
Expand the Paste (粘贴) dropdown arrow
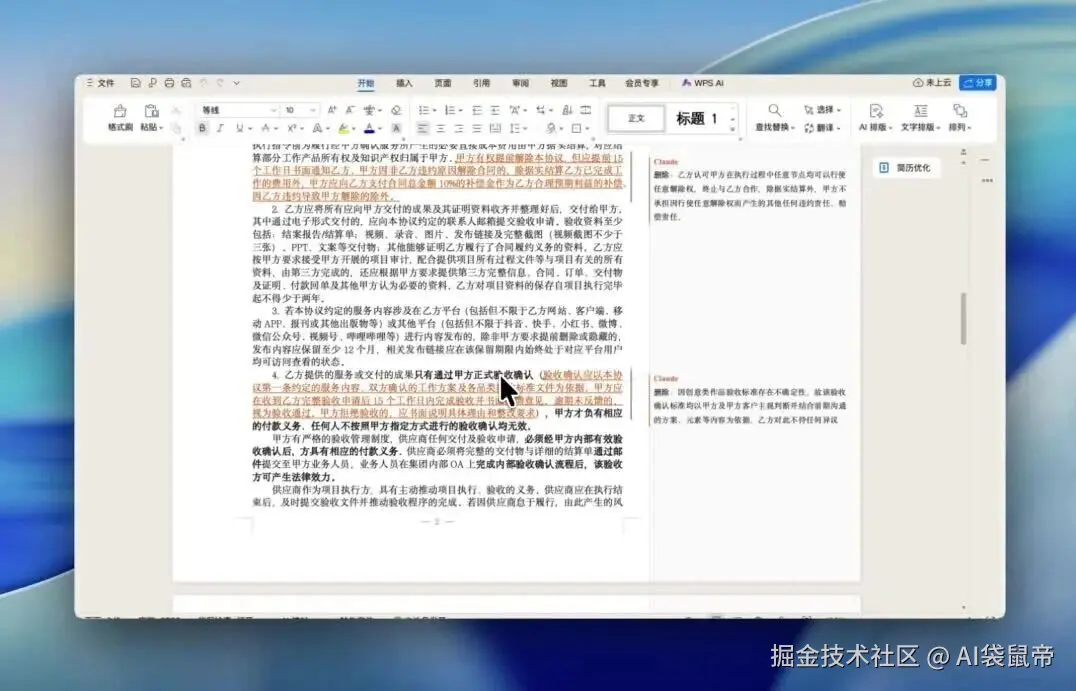161,128
